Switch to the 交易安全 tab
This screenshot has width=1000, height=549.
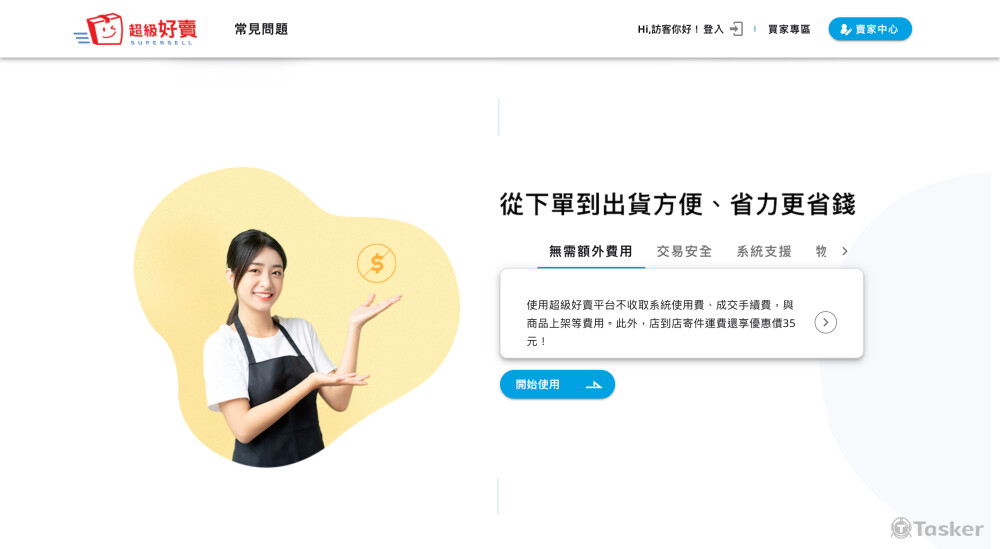pos(684,251)
